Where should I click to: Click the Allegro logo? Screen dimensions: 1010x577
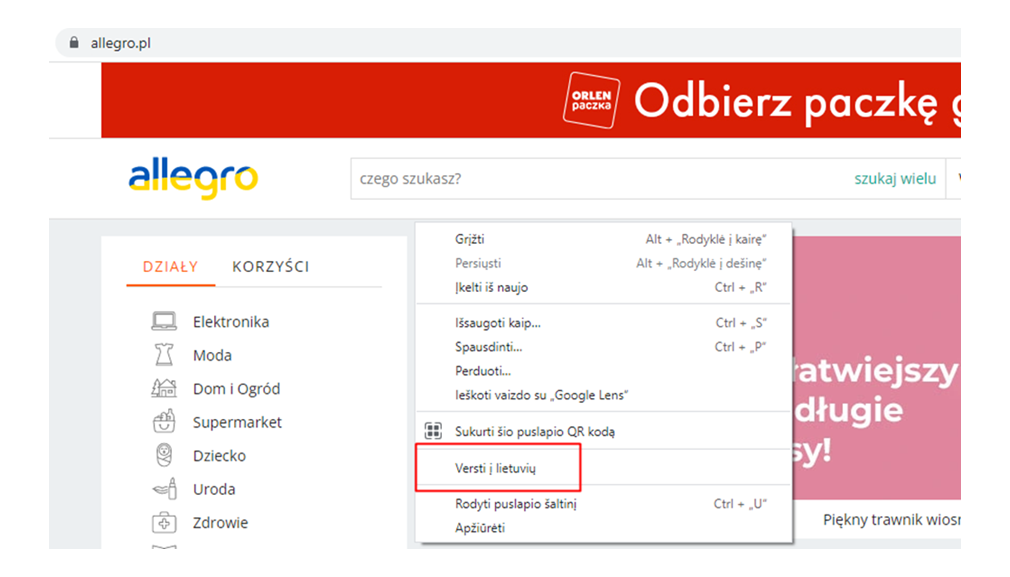click(193, 179)
